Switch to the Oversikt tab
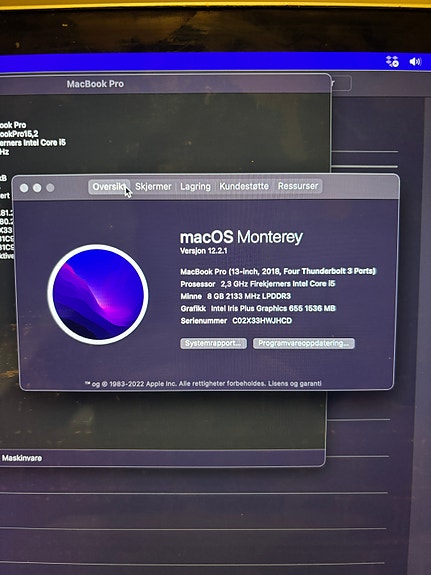 pos(109,187)
